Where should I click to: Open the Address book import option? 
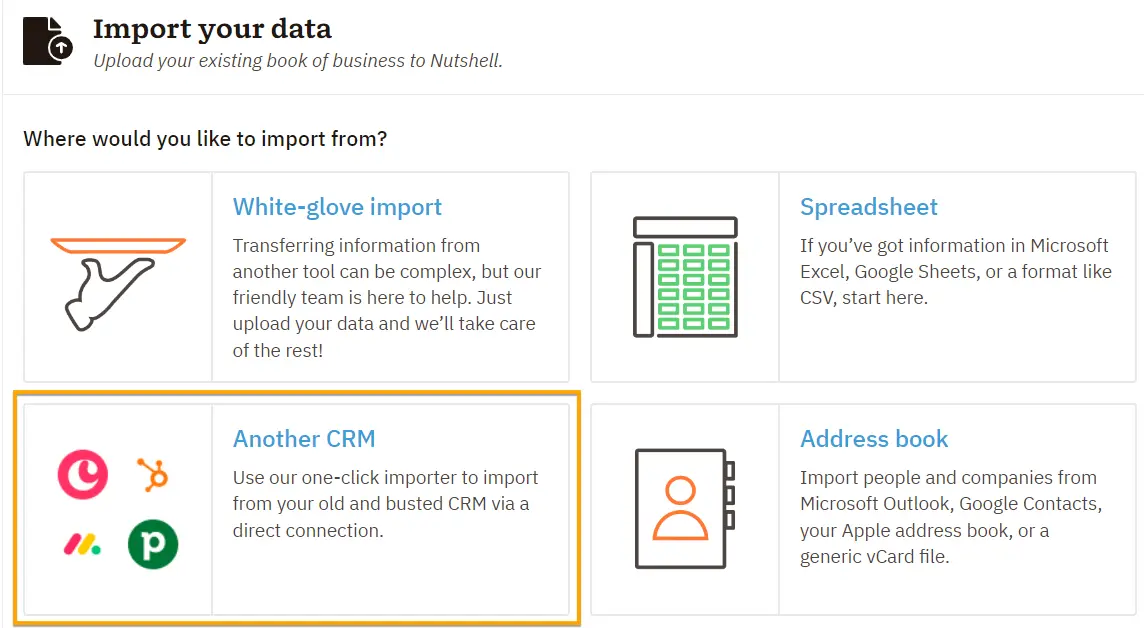[x=874, y=439]
